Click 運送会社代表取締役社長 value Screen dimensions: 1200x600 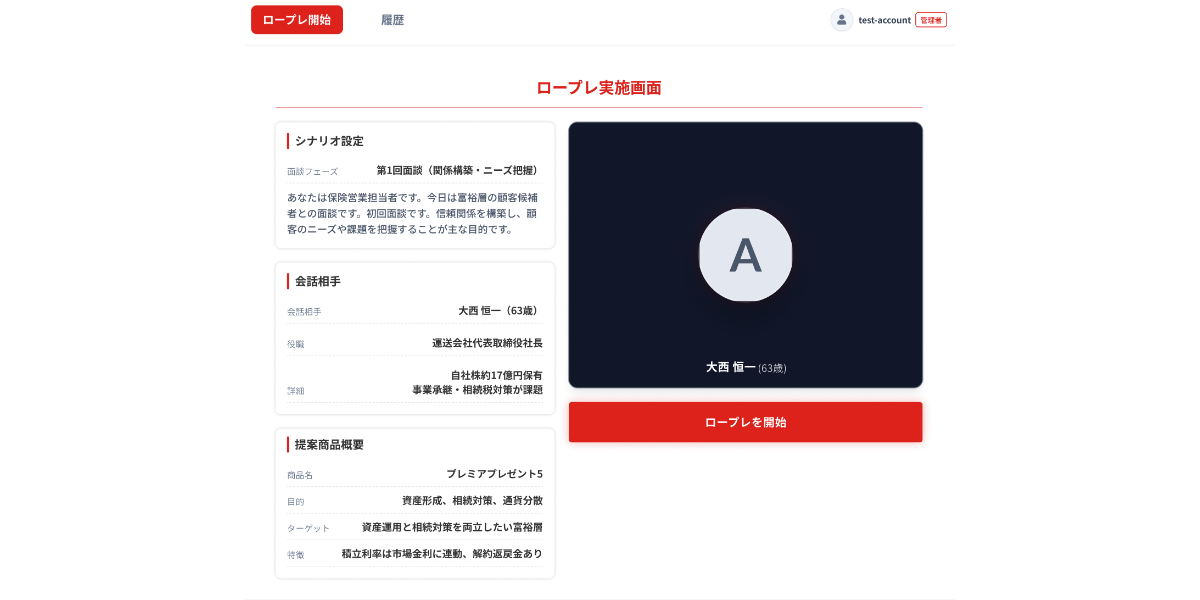click(x=487, y=343)
